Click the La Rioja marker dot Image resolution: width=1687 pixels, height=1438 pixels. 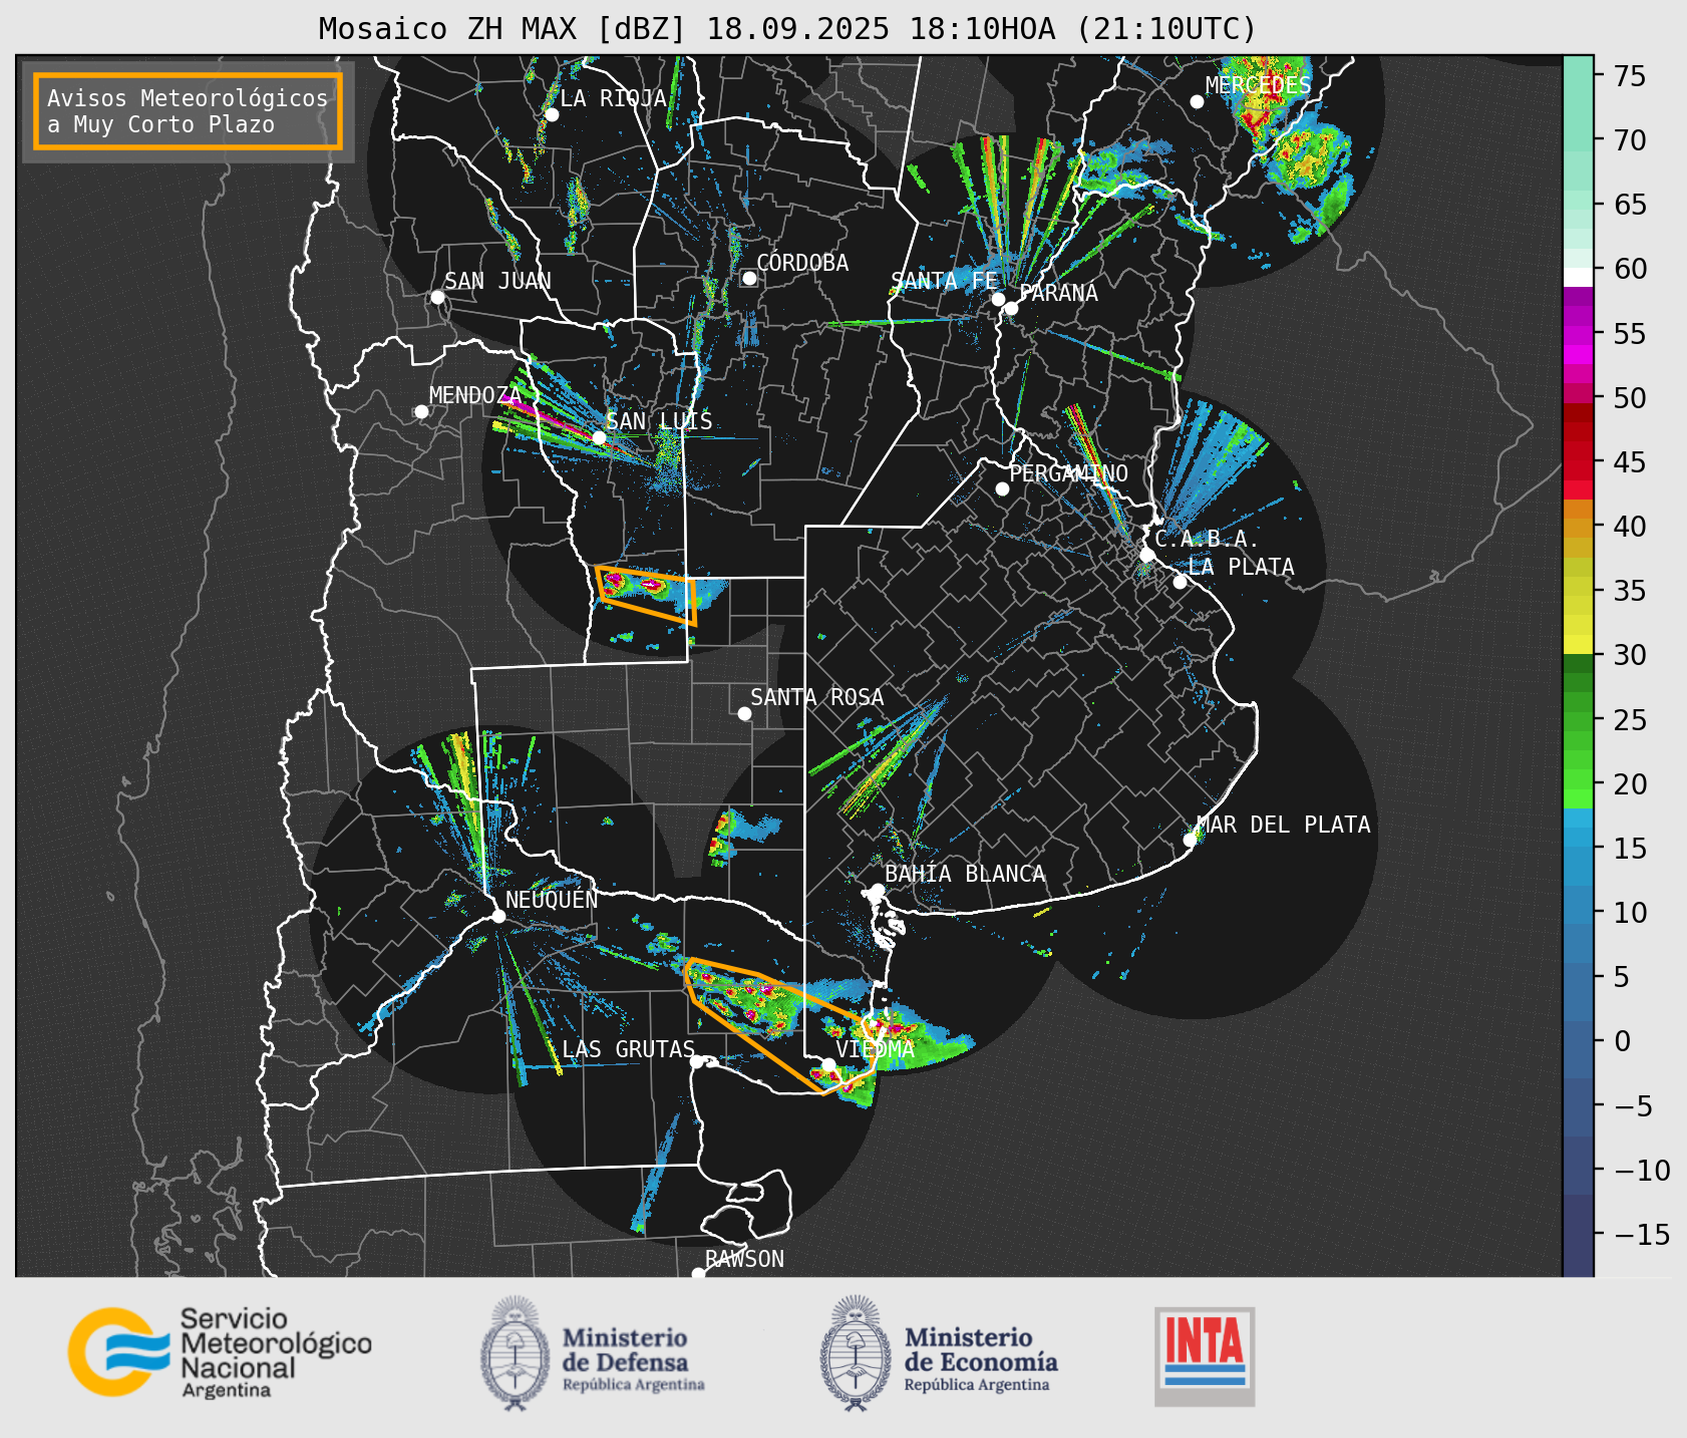551,115
